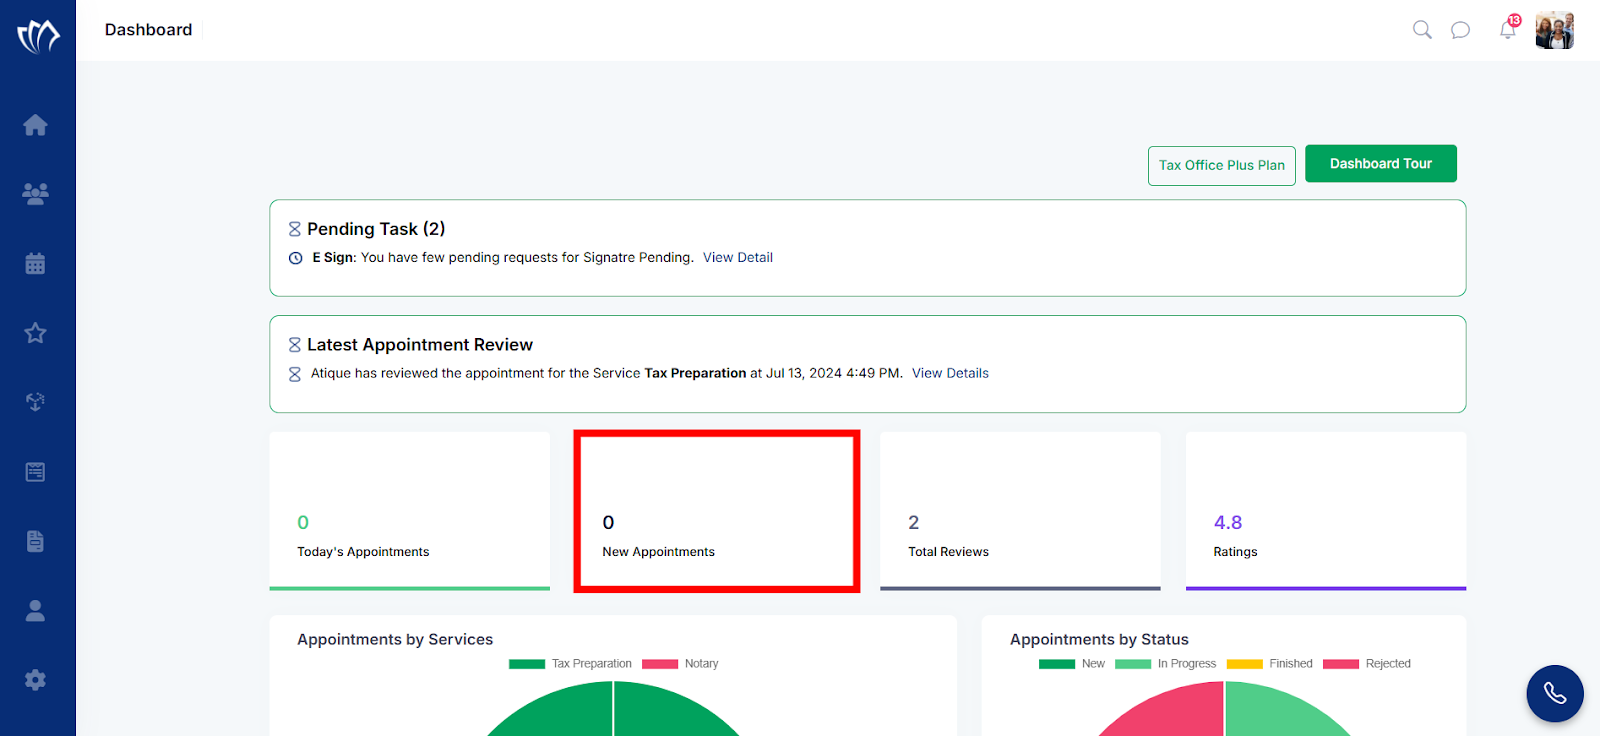Click the hourglass icon beside Latest Appointment Review
Screen dimensions: 1600x736
point(295,345)
